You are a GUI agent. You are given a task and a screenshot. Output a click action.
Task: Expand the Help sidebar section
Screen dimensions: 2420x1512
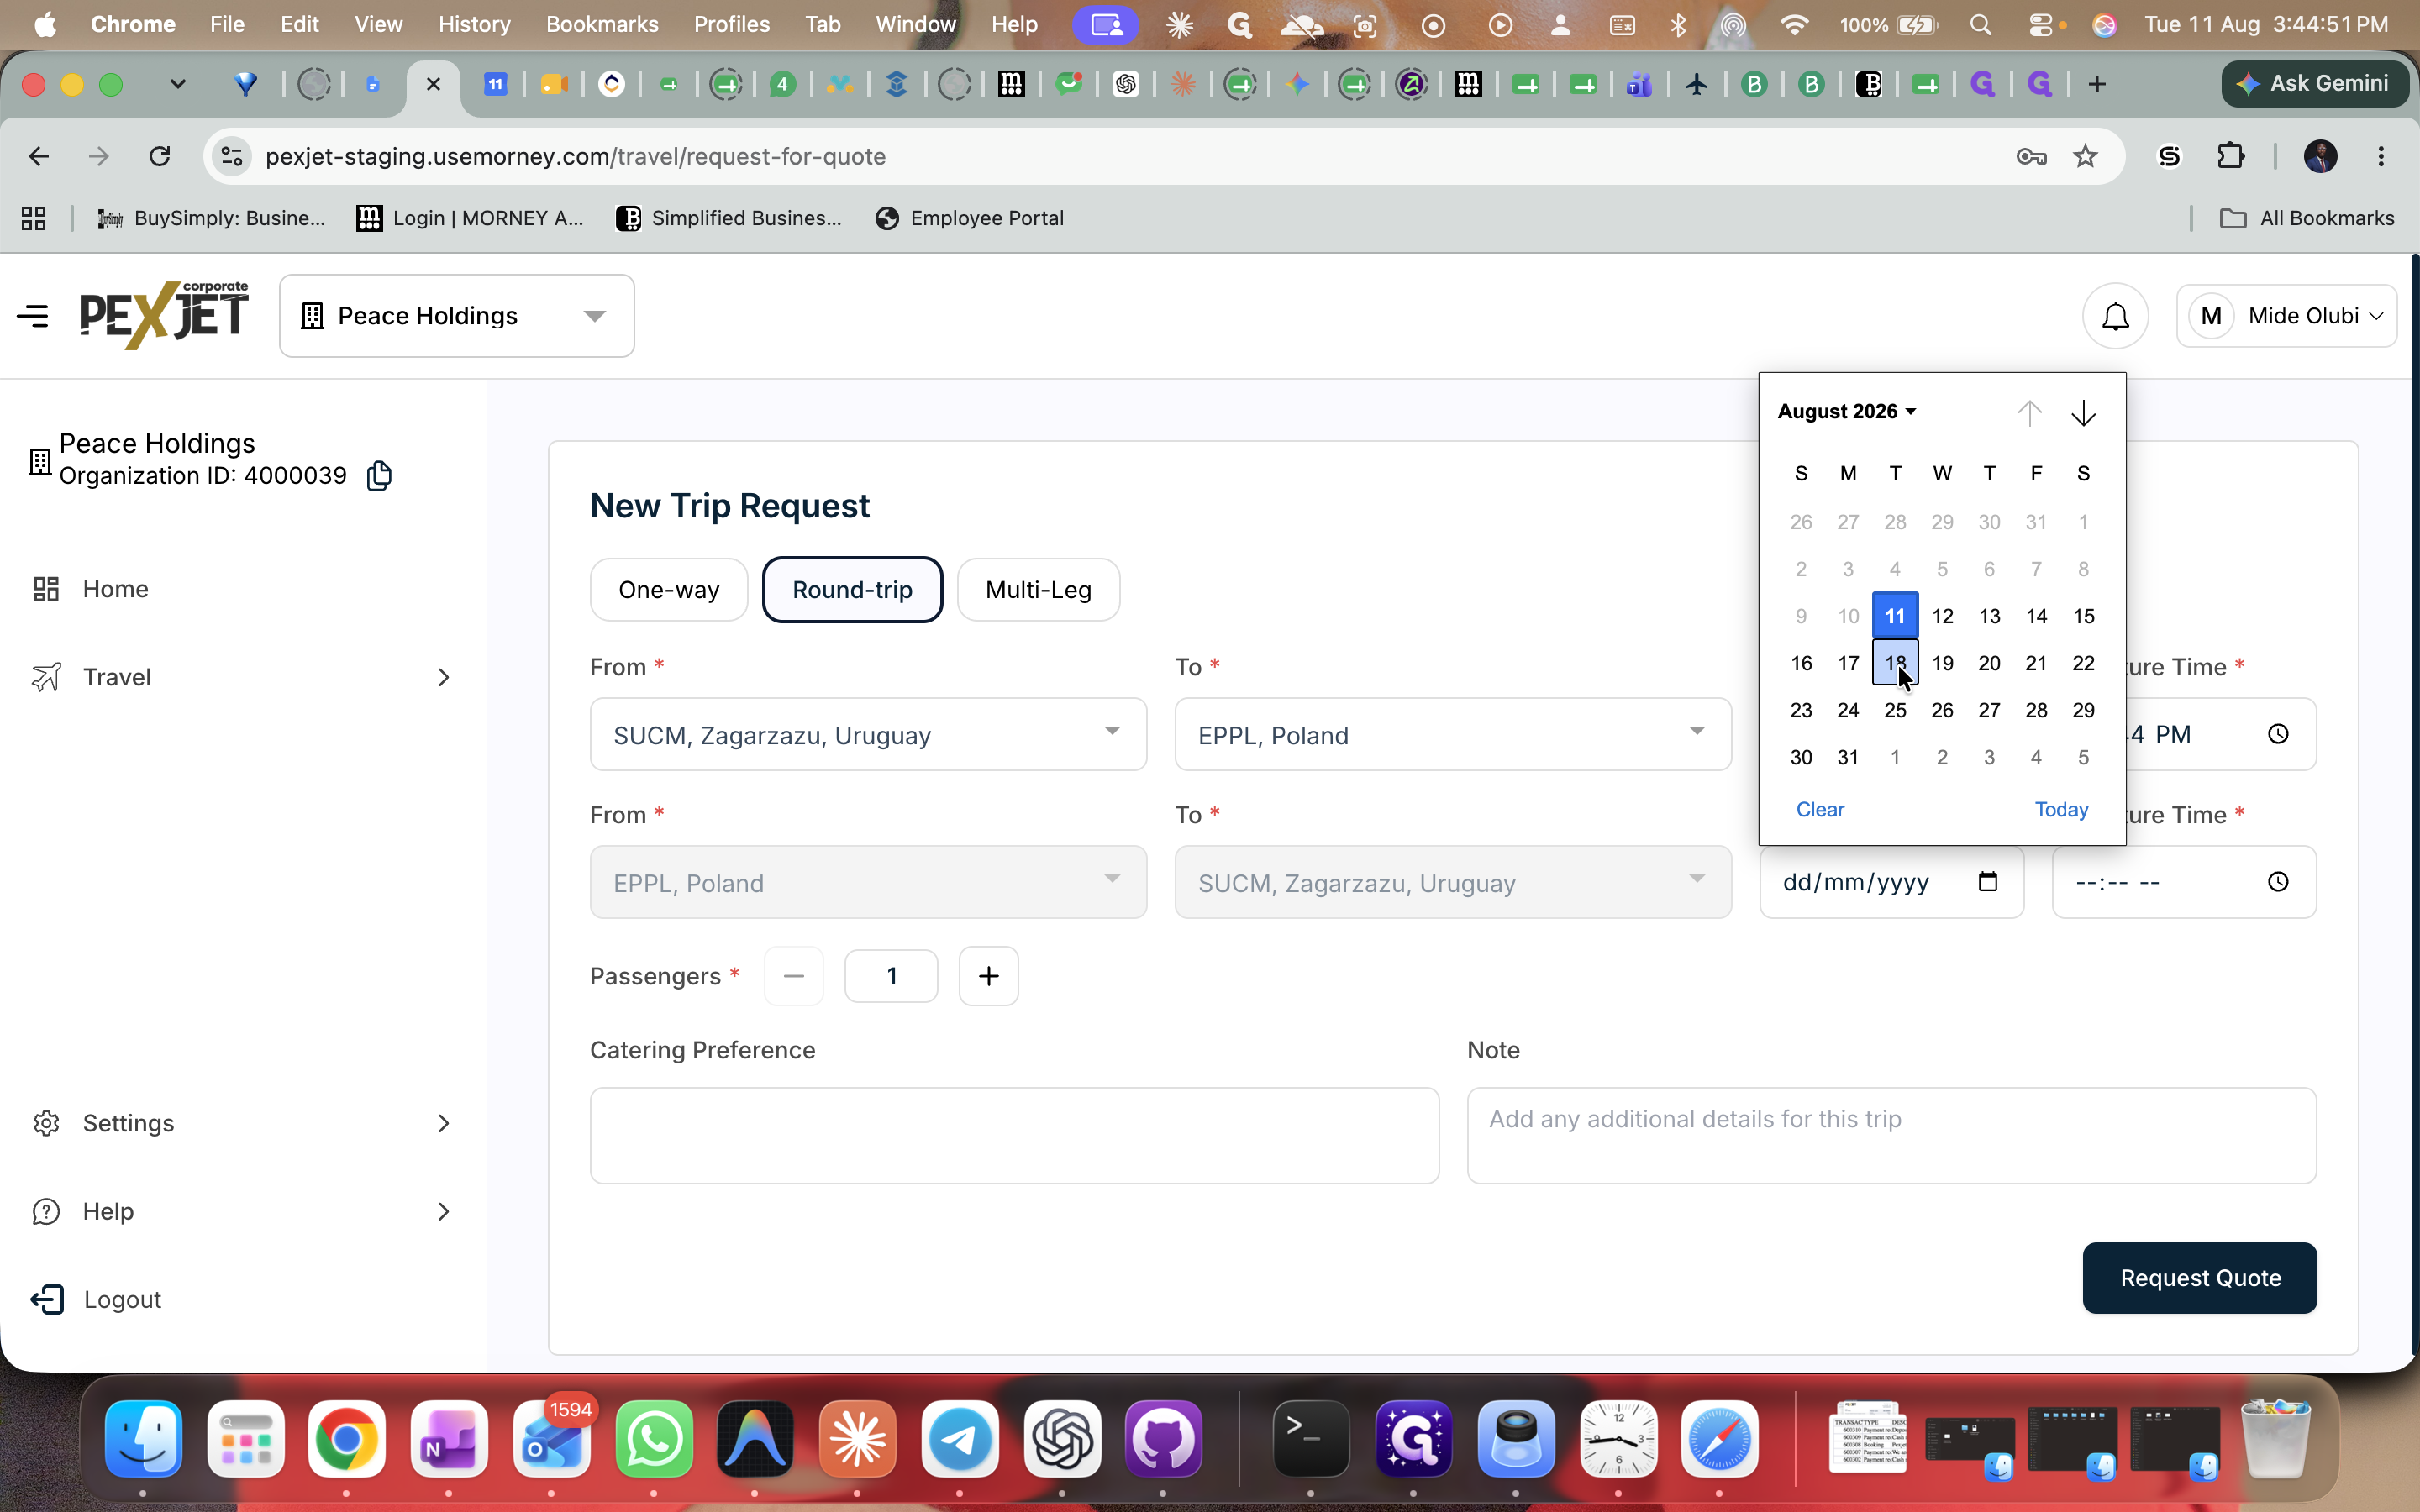[243, 1211]
